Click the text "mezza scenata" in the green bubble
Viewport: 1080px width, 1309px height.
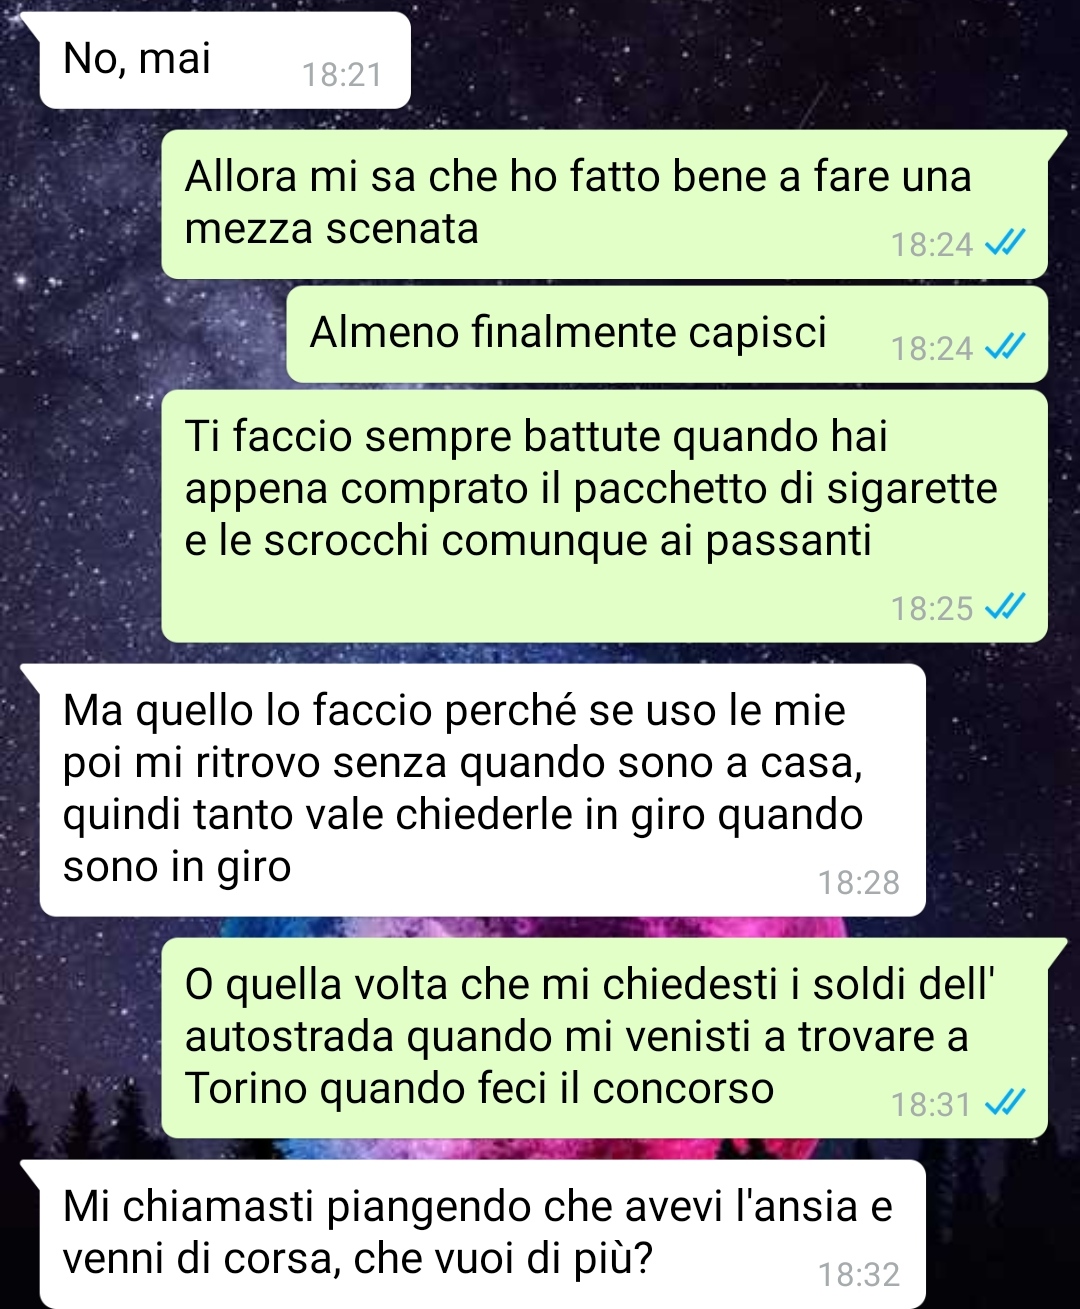332,229
